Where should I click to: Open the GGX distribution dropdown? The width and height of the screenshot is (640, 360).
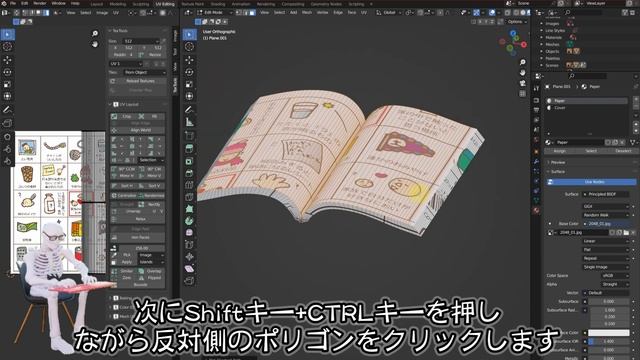click(x=606, y=207)
